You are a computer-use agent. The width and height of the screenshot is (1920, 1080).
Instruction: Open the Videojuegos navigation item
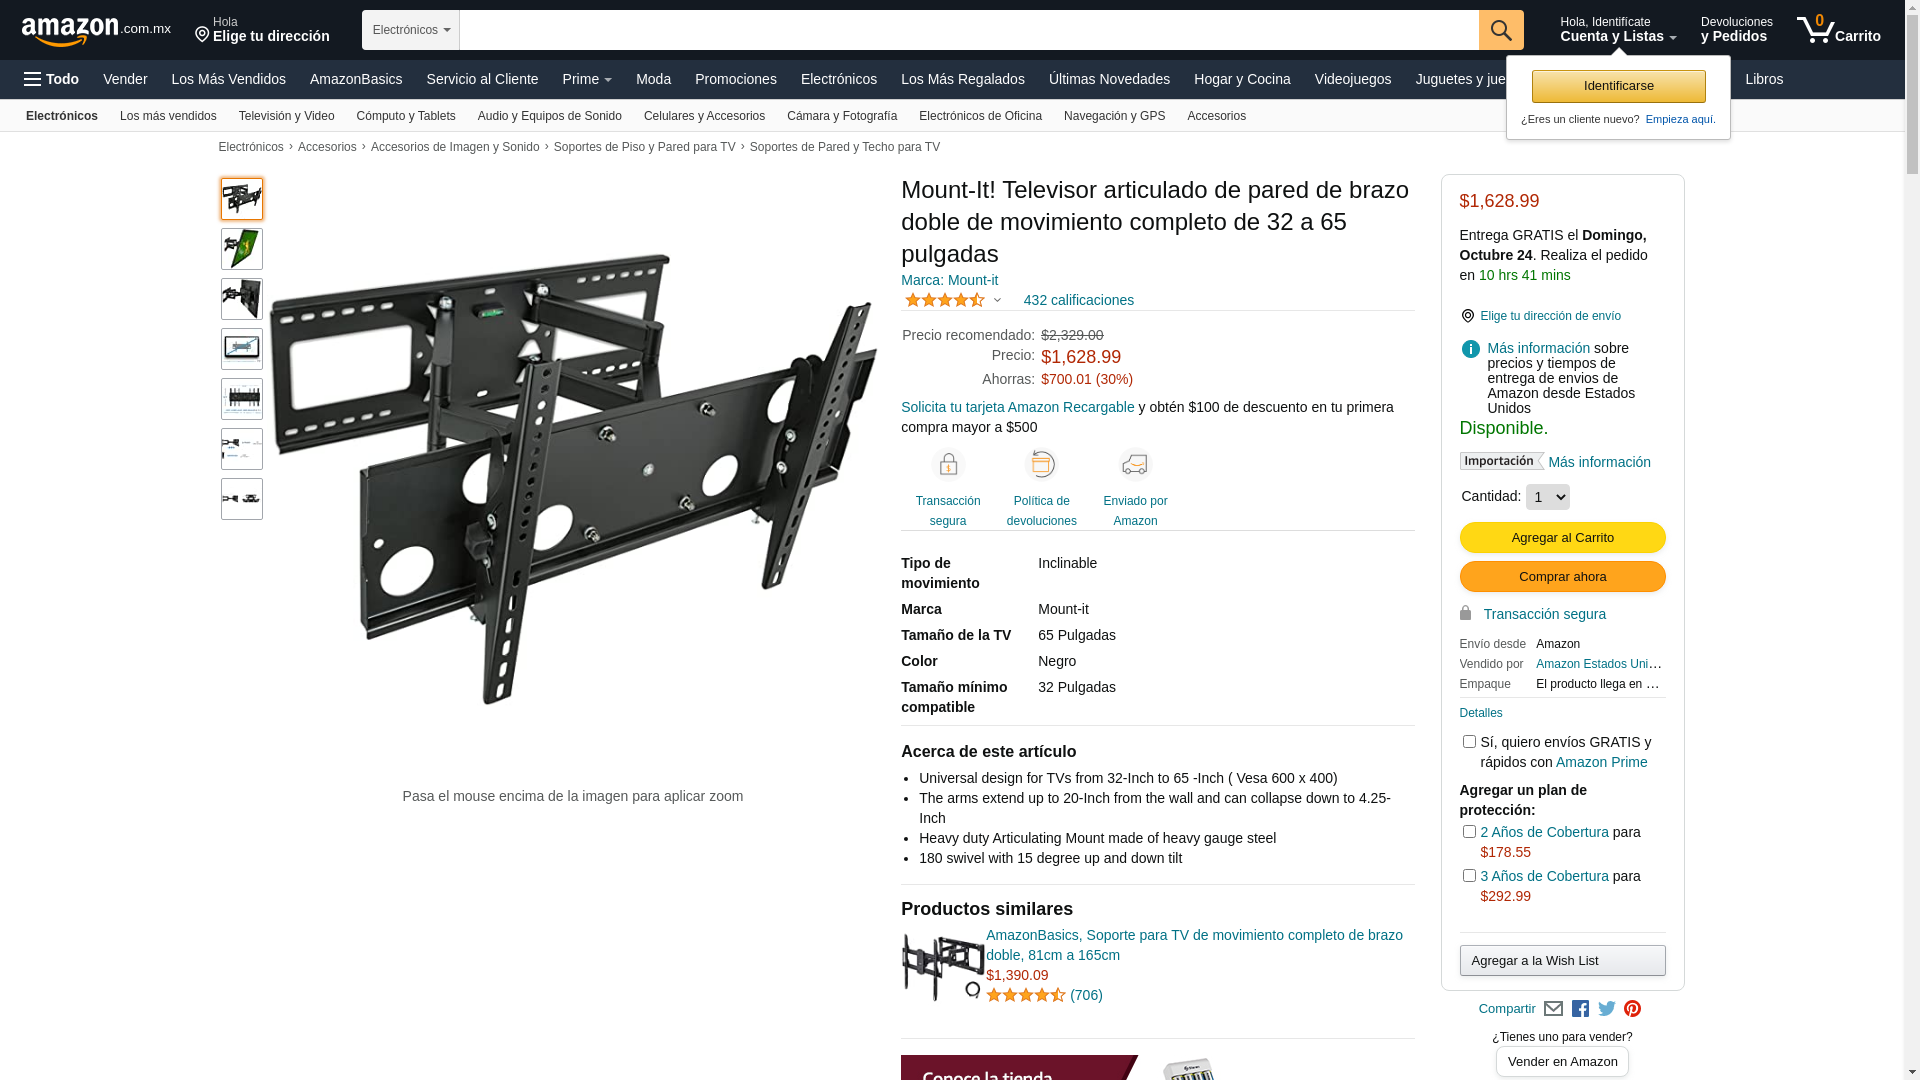pos(1352,79)
